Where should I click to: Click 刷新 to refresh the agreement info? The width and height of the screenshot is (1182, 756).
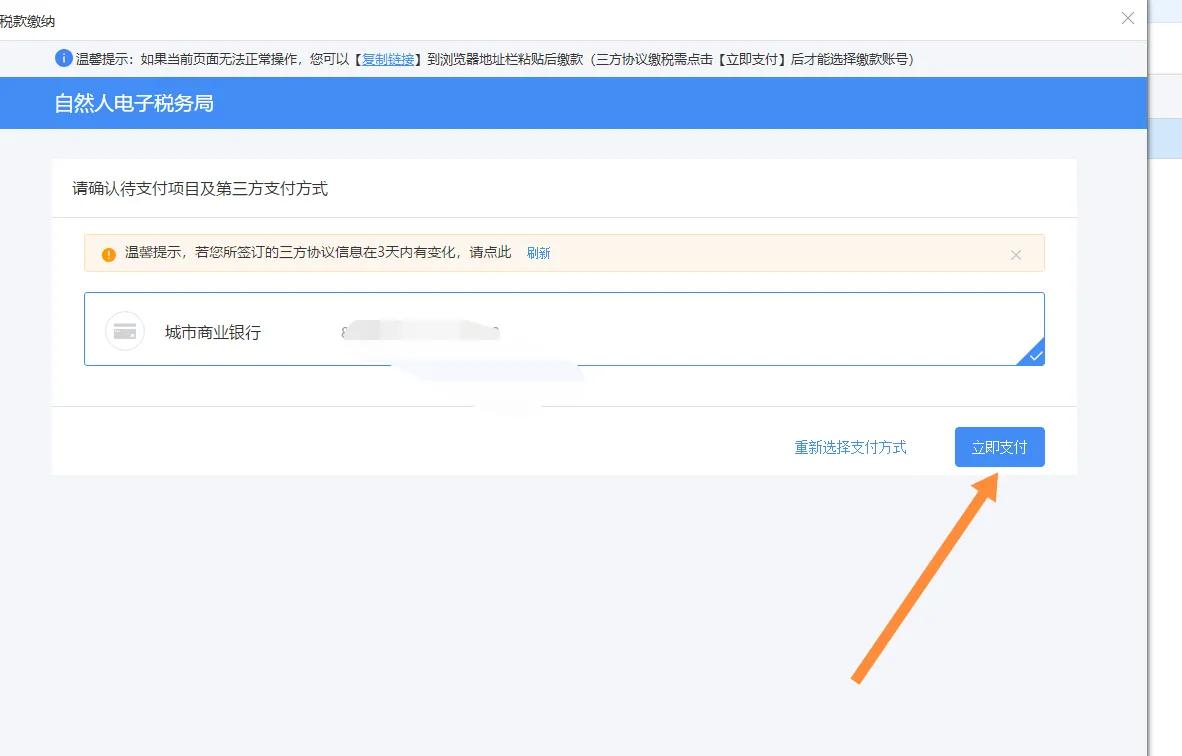point(538,253)
